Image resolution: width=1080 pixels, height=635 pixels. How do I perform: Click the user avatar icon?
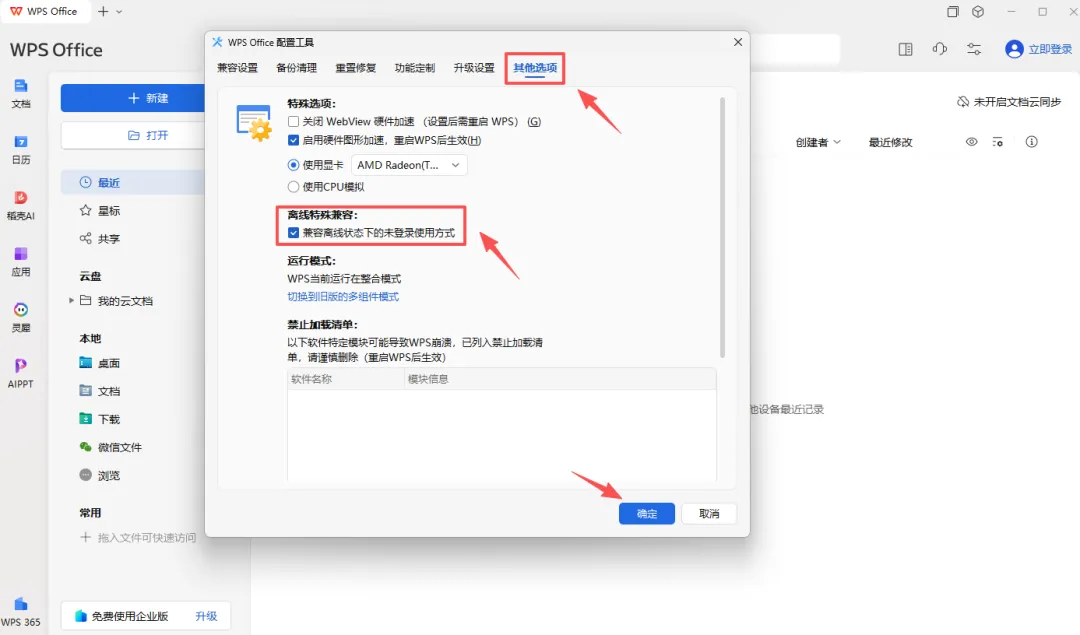point(1014,49)
